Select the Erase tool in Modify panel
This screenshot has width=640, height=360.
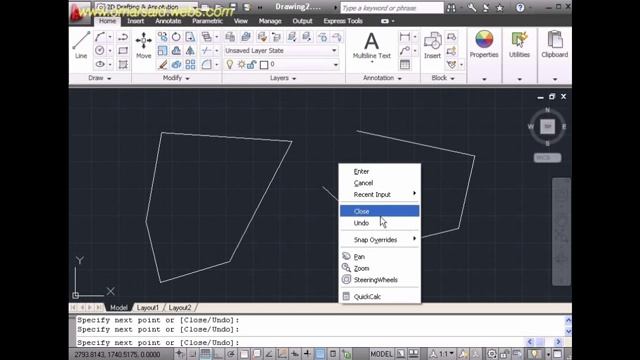[x=162, y=64]
